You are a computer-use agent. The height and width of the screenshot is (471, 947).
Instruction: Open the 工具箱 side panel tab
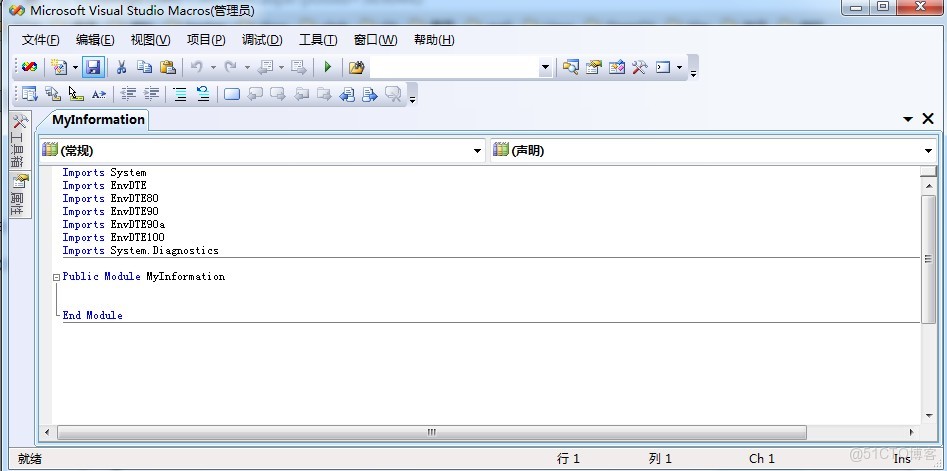[x=19, y=141]
